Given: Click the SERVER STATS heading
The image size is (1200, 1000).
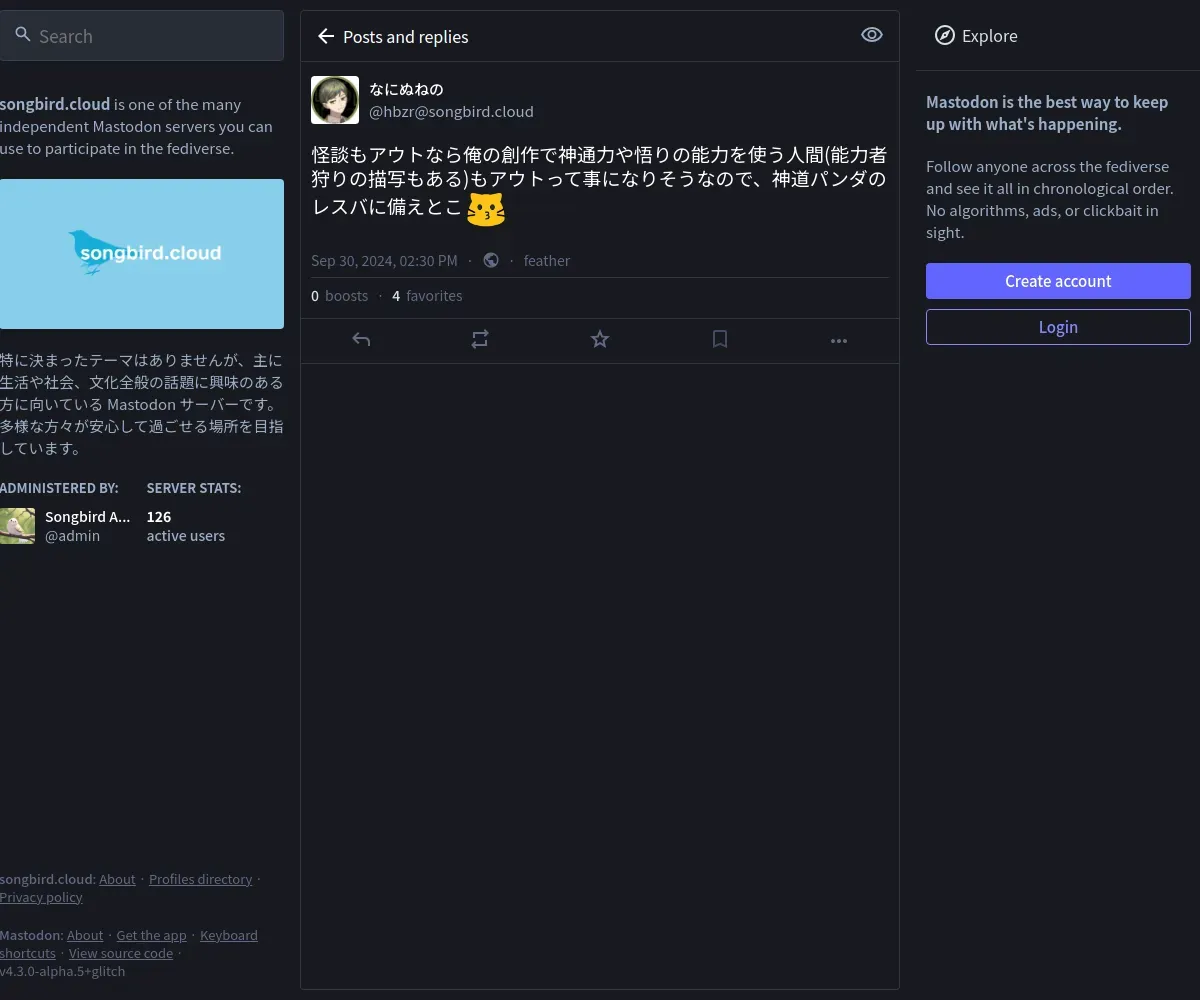Looking at the screenshot, I should (194, 488).
